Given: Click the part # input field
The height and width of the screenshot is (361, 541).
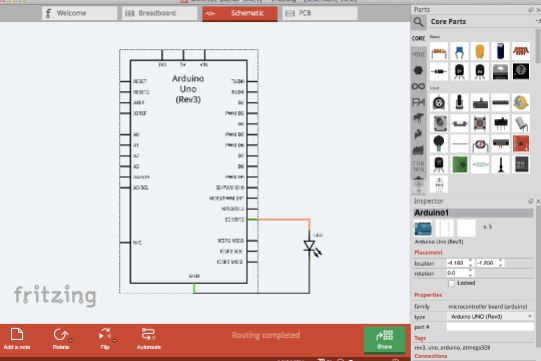Looking at the screenshot, I should [490, 327].
